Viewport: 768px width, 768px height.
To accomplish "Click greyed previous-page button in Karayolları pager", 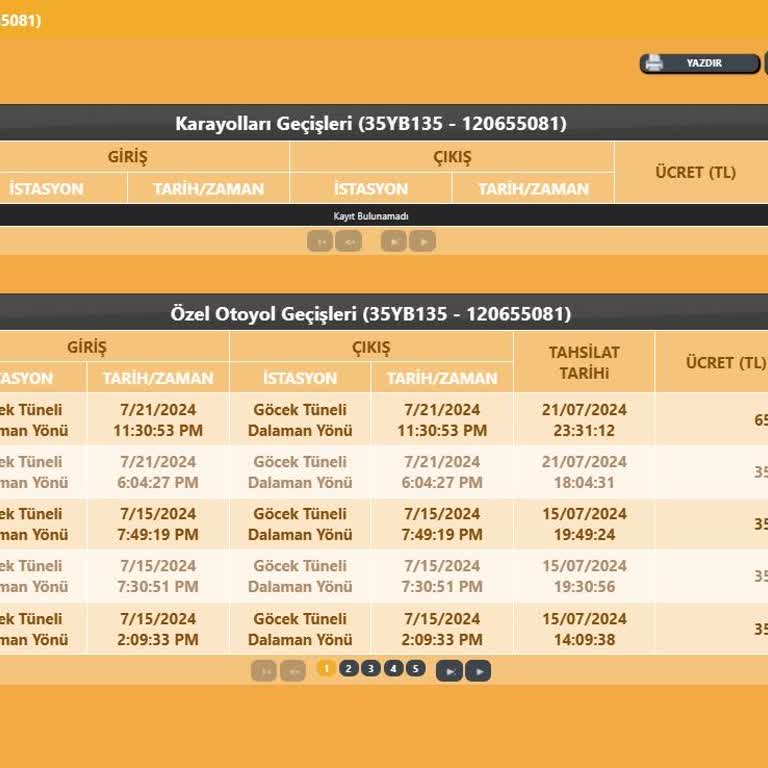I will tap(349, 241).
